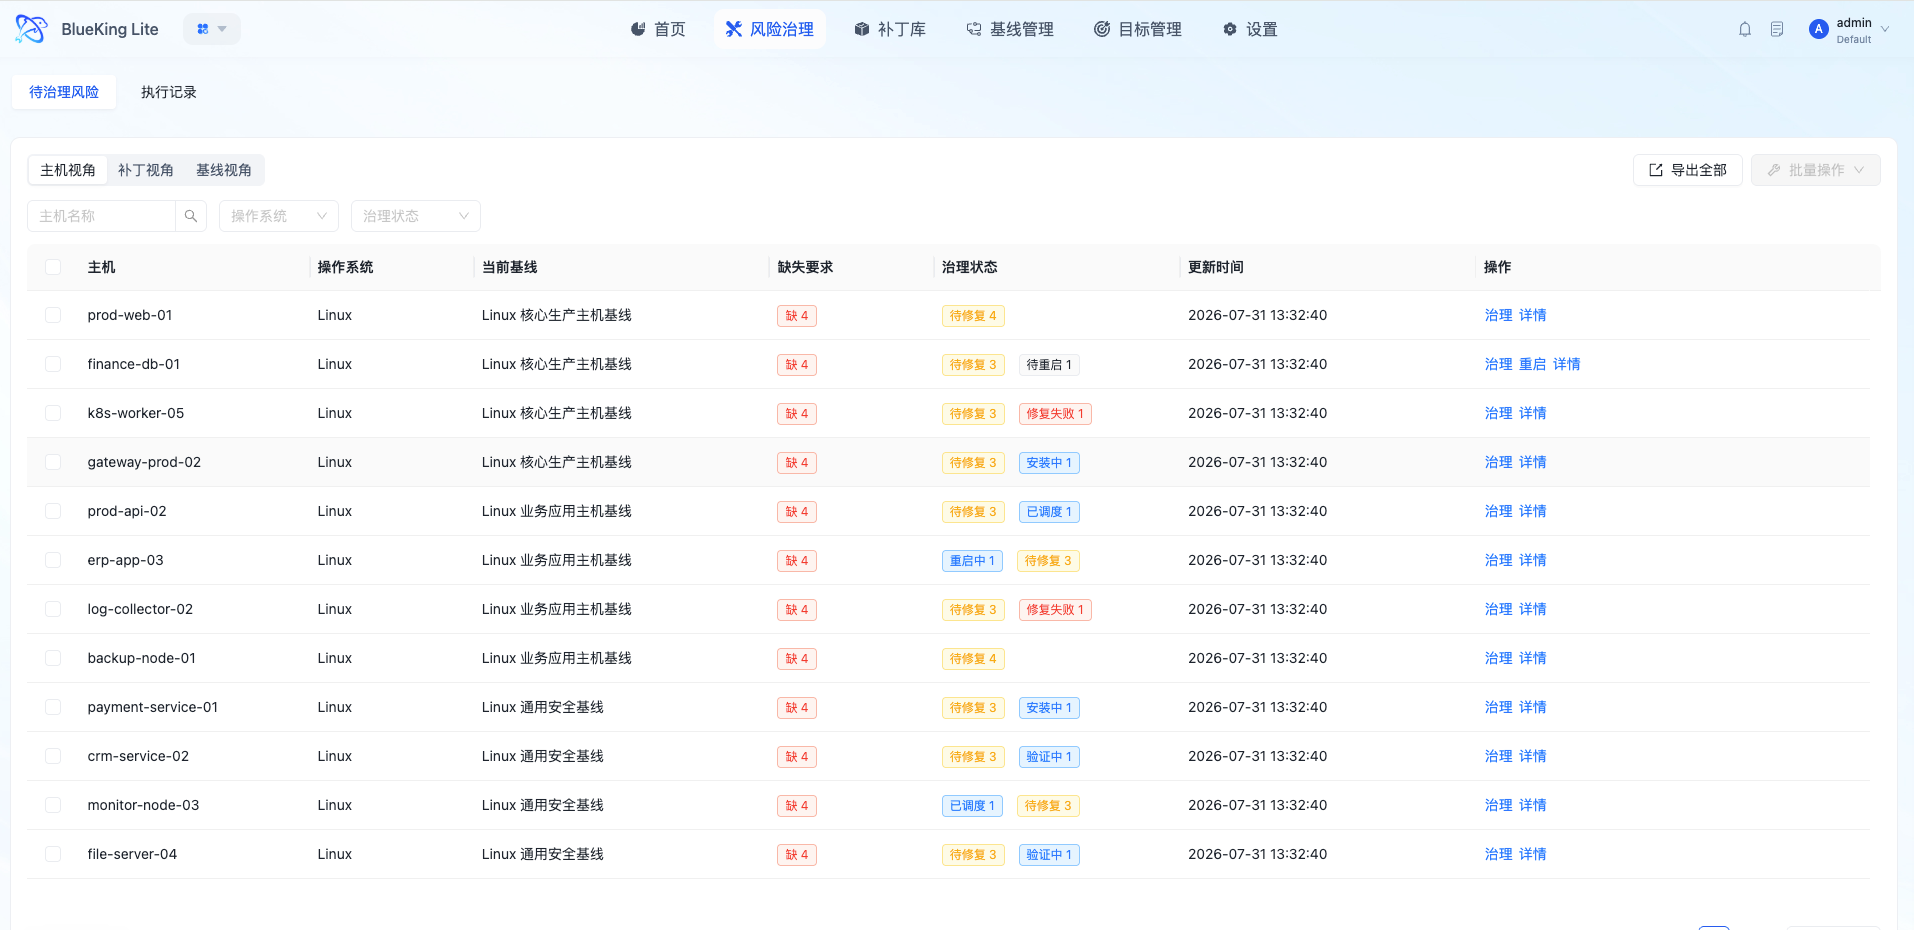Click the host name monitor-node-03
Image resolution: width=1914 pixels, height=930 pixels.
(143, 805)
